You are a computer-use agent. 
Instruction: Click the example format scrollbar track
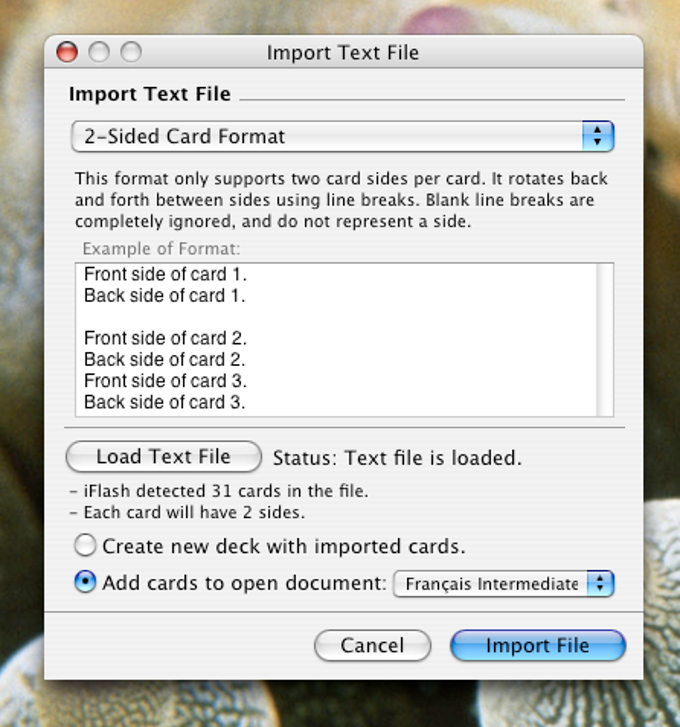pyautogui.click(x=605, y=340)
